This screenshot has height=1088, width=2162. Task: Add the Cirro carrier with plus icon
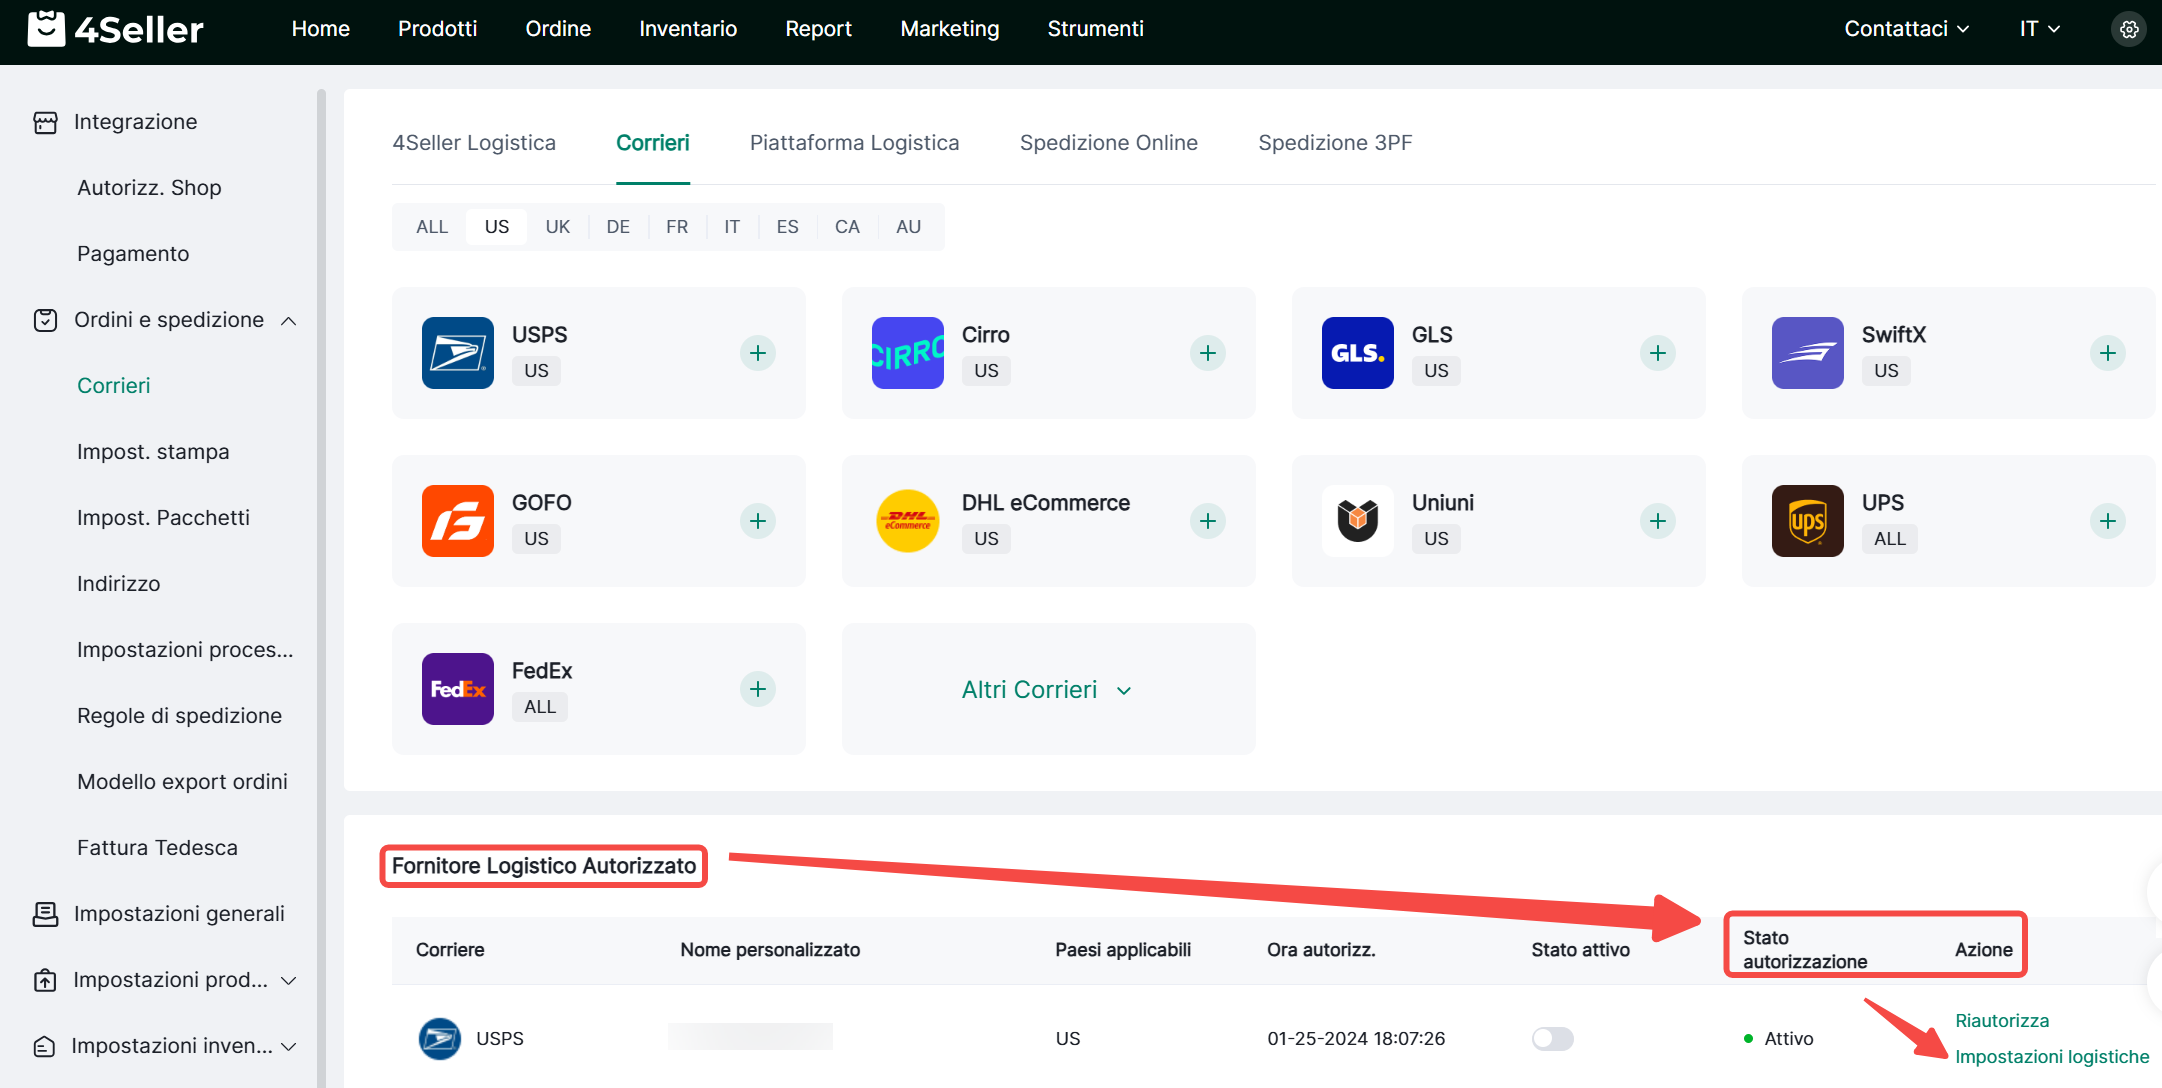(x=1208, y=353)
